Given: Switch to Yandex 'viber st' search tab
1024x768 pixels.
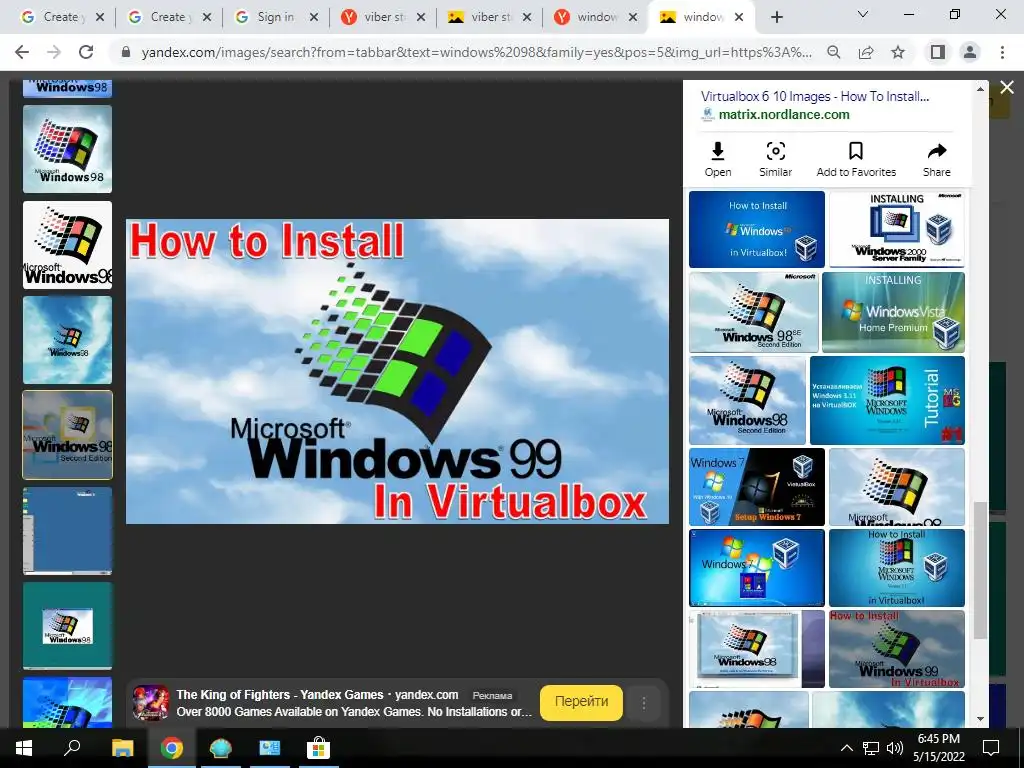Looking at the screenshot, I should pyautogui.click(x=383, y=18).
